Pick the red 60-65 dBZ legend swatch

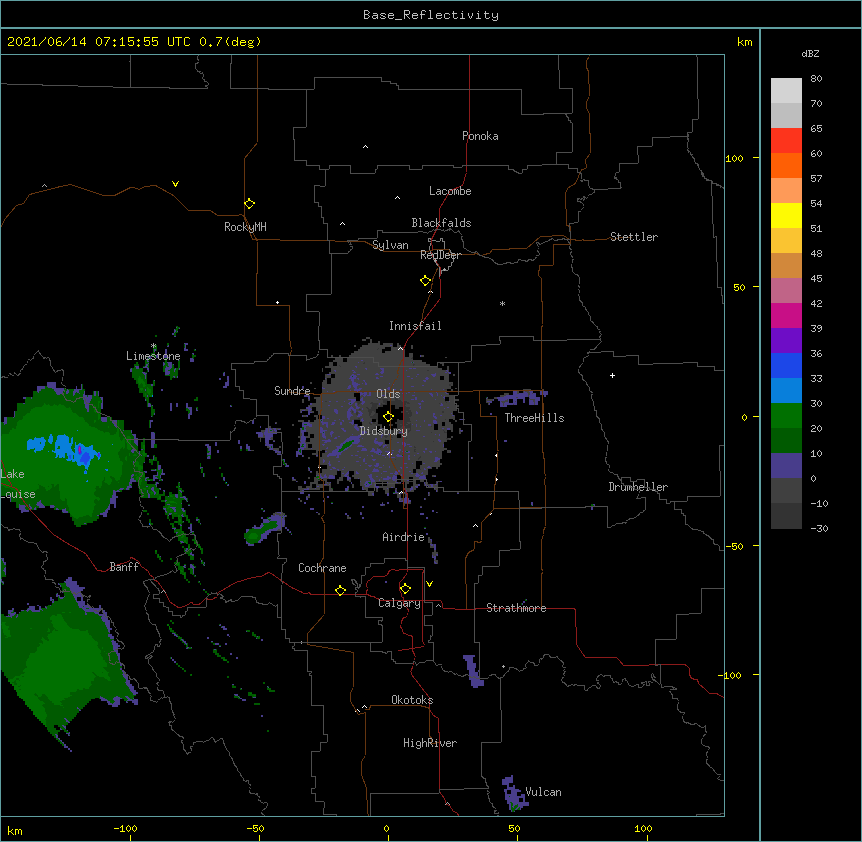coord(786,141)
